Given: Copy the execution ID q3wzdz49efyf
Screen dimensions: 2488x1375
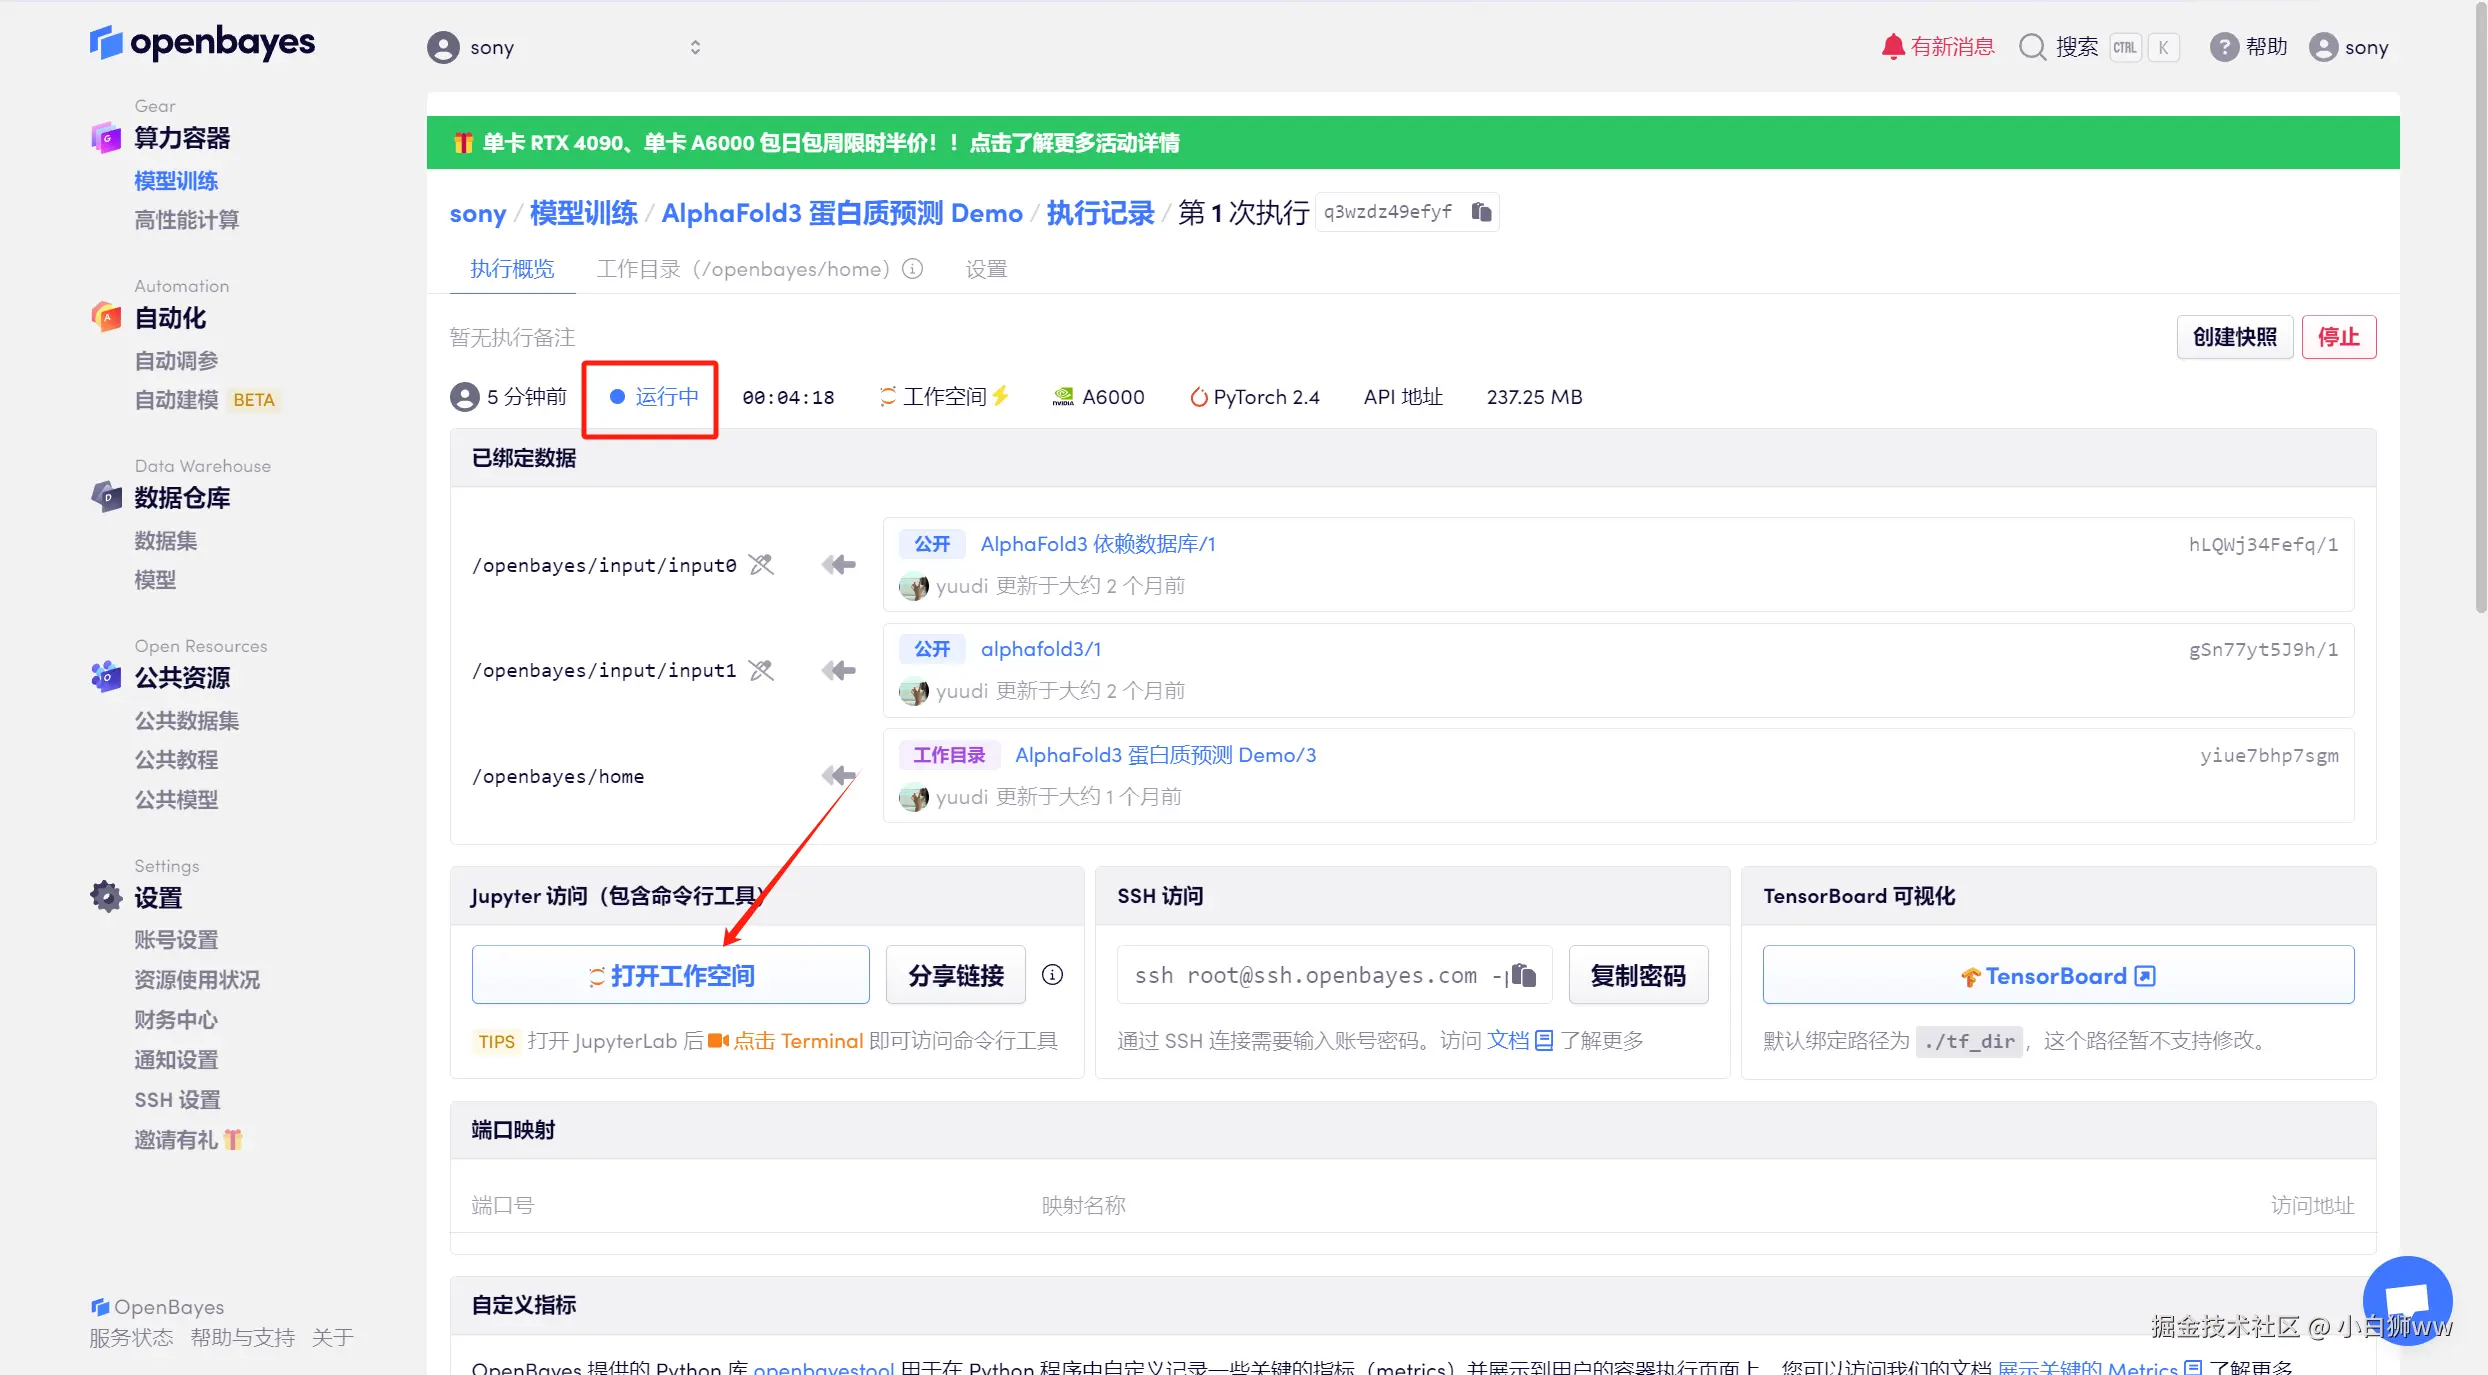Looking at the screenshot, I should [1481, 212].
